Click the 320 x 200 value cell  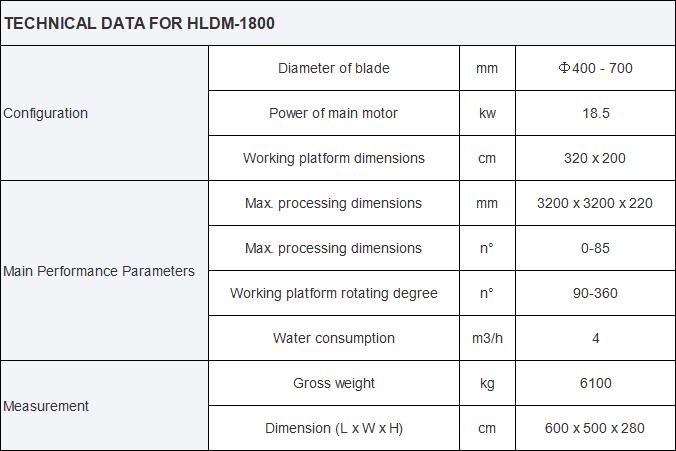pyautogui.click(x=595, y=158)
